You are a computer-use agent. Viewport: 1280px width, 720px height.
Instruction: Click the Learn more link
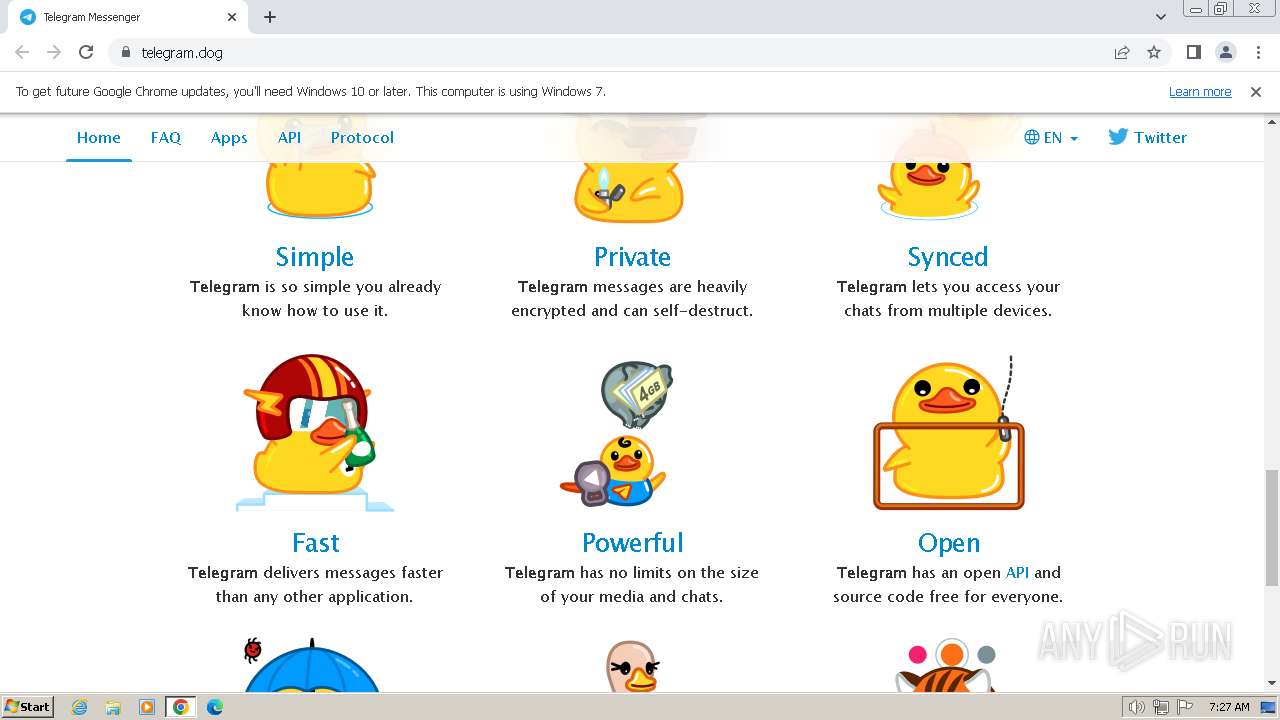pos(1200,91)
